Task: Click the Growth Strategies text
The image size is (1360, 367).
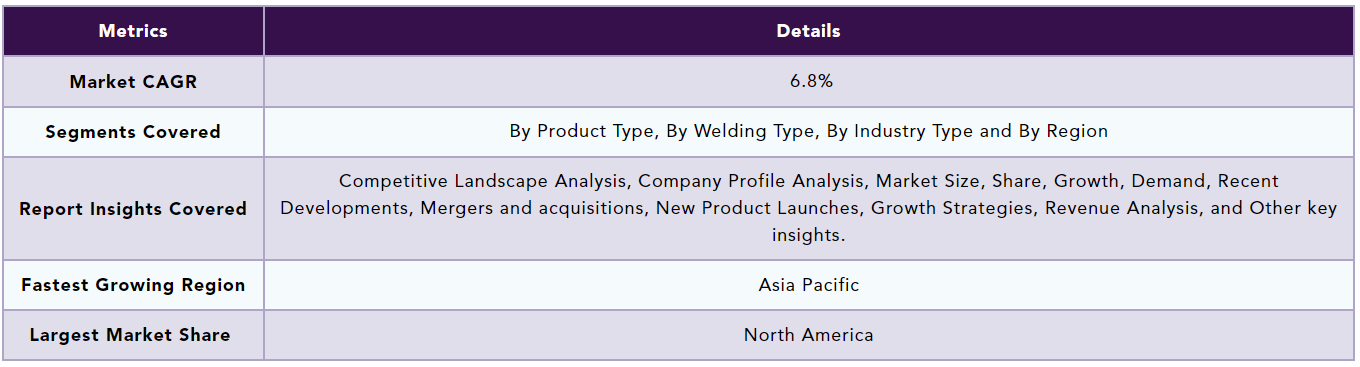Action: coord(954,208)
